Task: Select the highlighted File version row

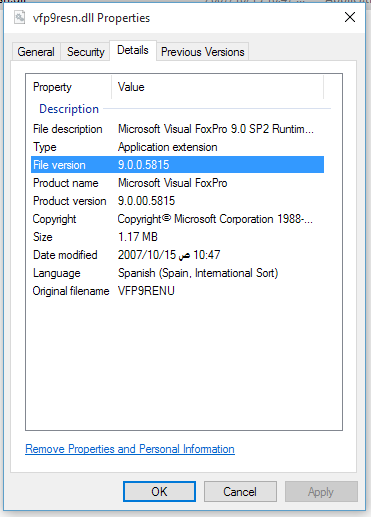Action: pyautogui.click(x=177, y=165)
